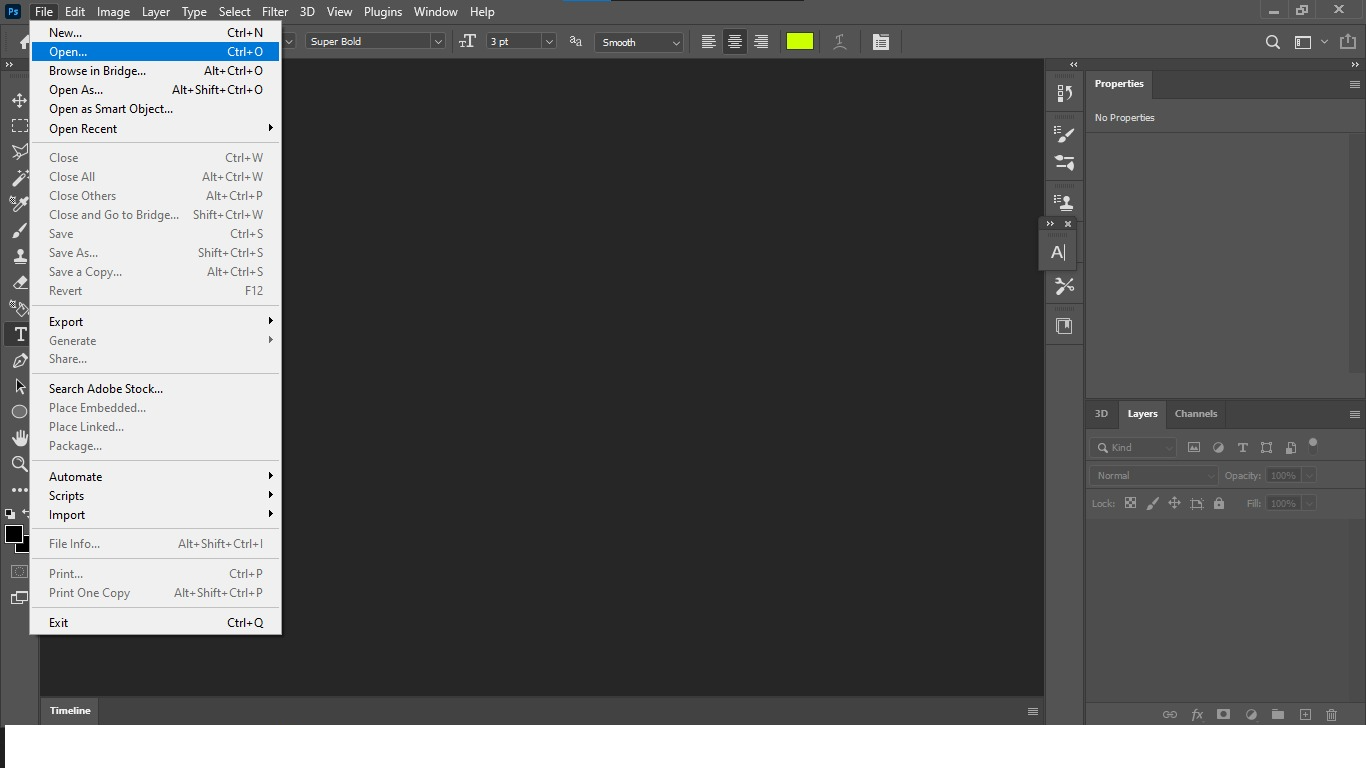The height and width of the screenshot is (768, 1366).
Task: Select the Zoom tool
Action: coord(18,464)
